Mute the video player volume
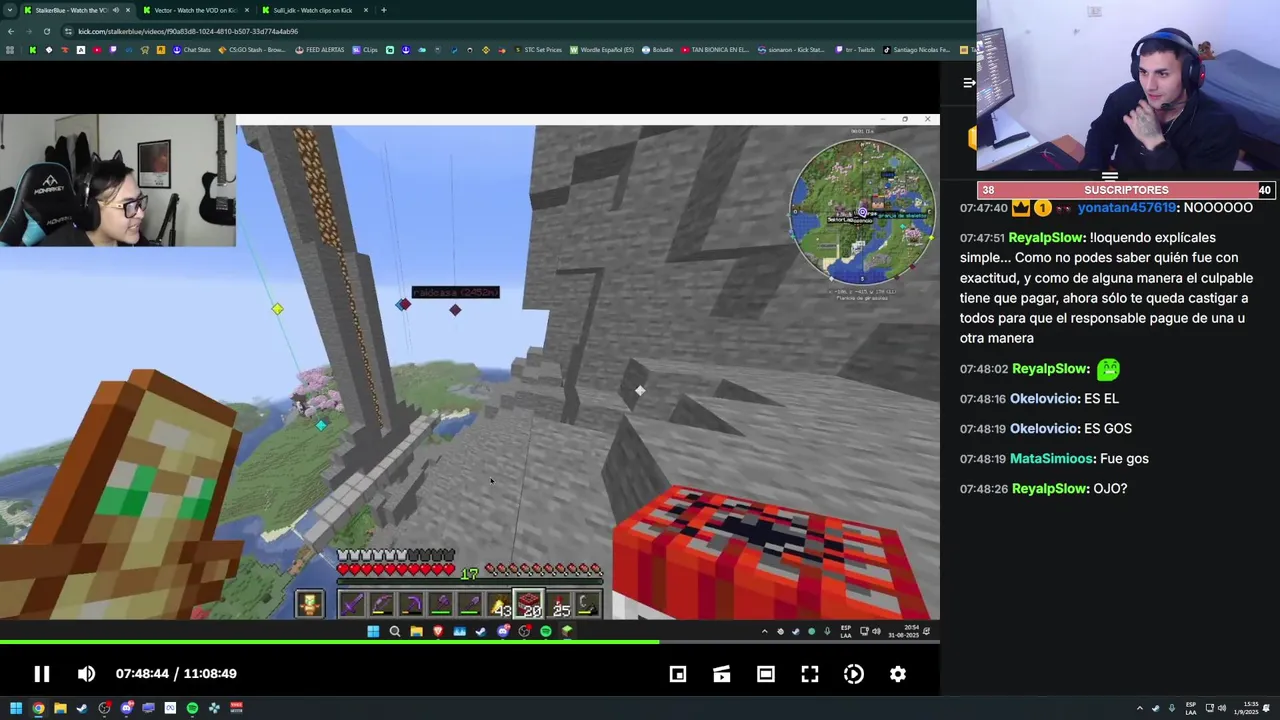Screen dimensions: 1280x720 [x=87, y=674]
